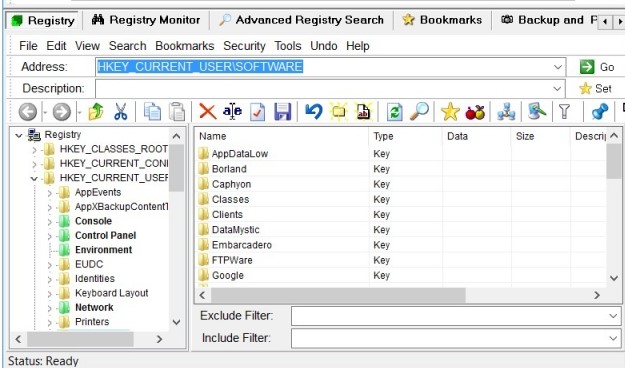The image size is (625, 368).
Task: Expand the Control Panel tree node
Action: (x=49, y=236)
